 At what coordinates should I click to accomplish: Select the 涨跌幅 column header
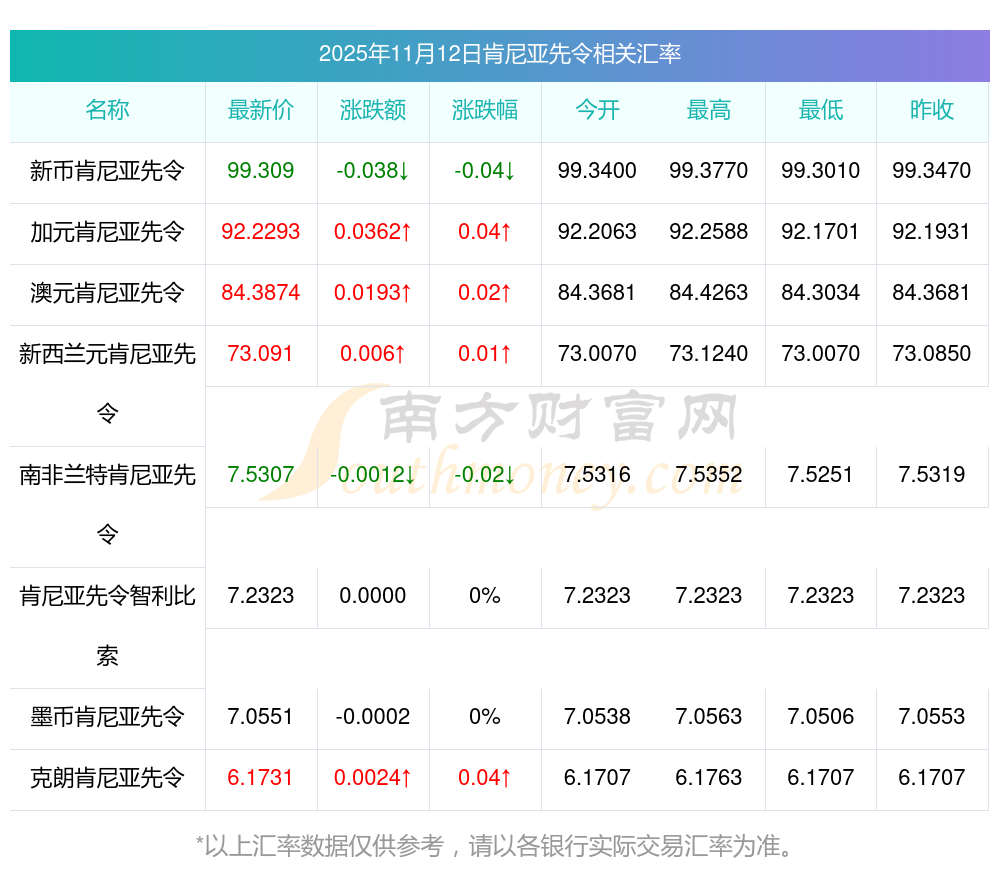point(485,110)
